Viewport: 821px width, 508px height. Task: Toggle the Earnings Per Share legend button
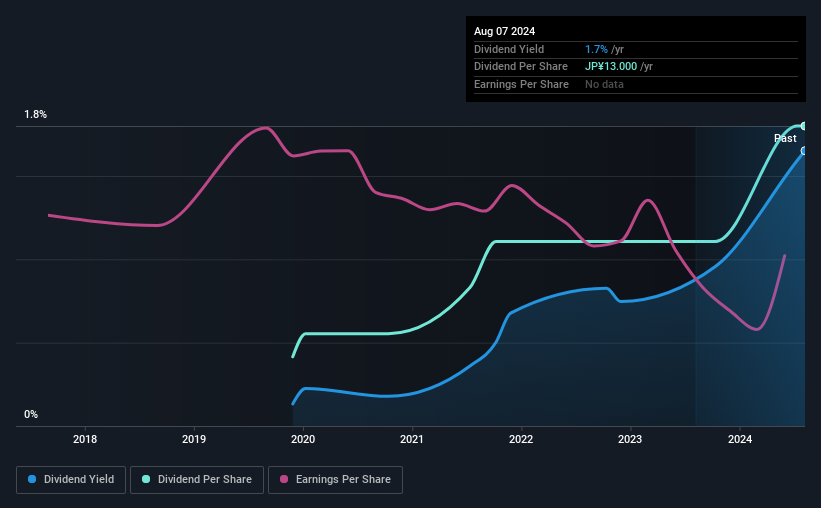coord(335,480)
